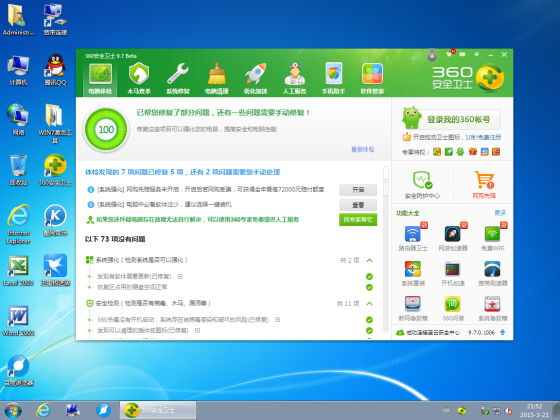Click the 10秒免费注册 link
This screenshot has height=420, width=560.
coord(483,137)
